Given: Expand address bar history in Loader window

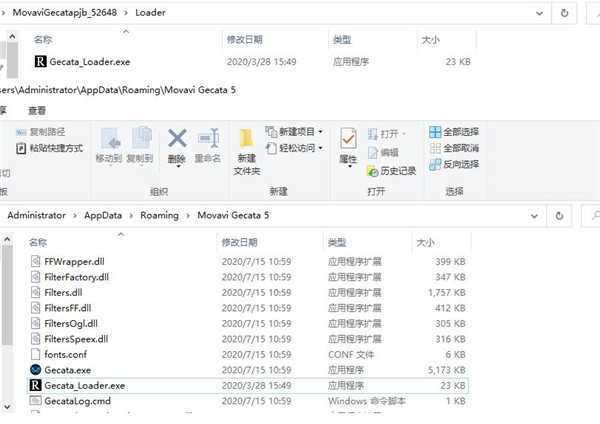Looking at the screenshot, I should (x=540, y=13).
